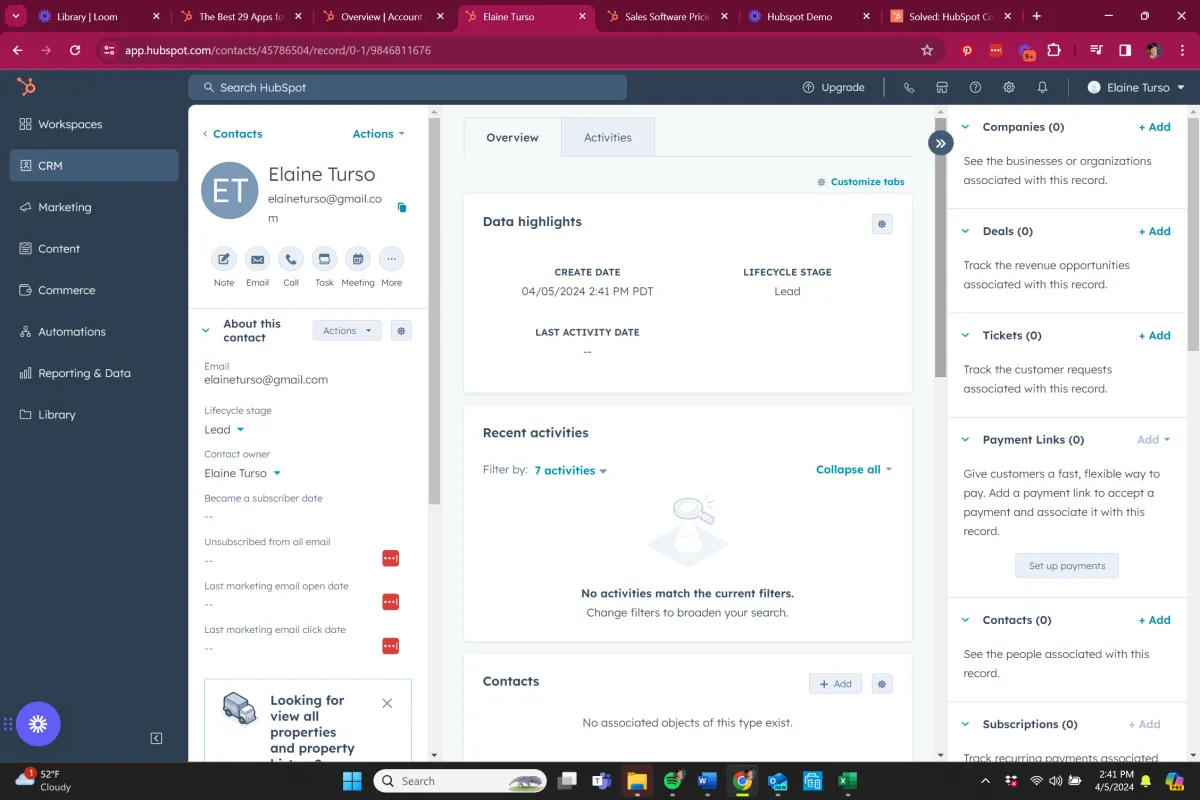The width and height of the screenshot is (1200, 800).
Task: Click the Call action icon
Action: click(291, 259)
